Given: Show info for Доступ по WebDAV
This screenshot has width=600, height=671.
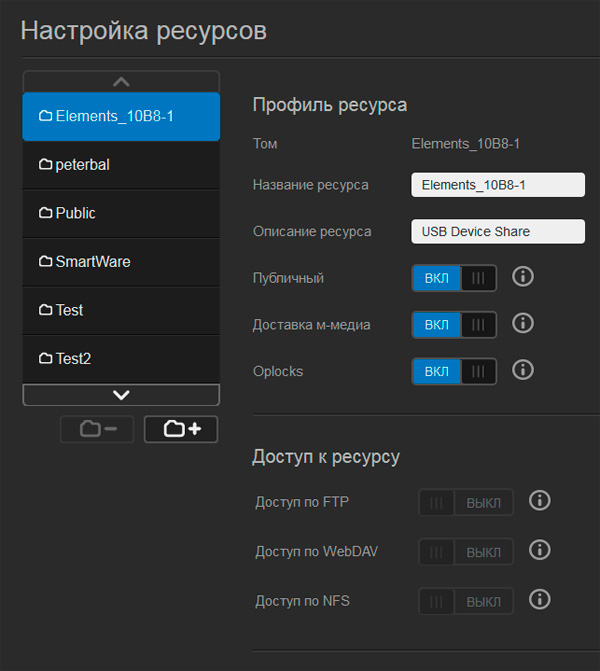Looking at the screenshot, I should point(539,550).
